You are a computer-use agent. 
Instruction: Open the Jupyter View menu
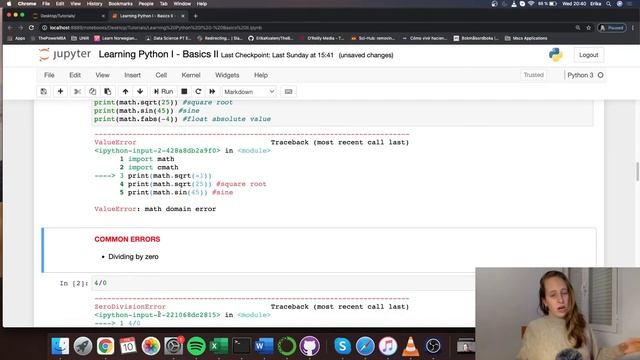pos(102,75)
